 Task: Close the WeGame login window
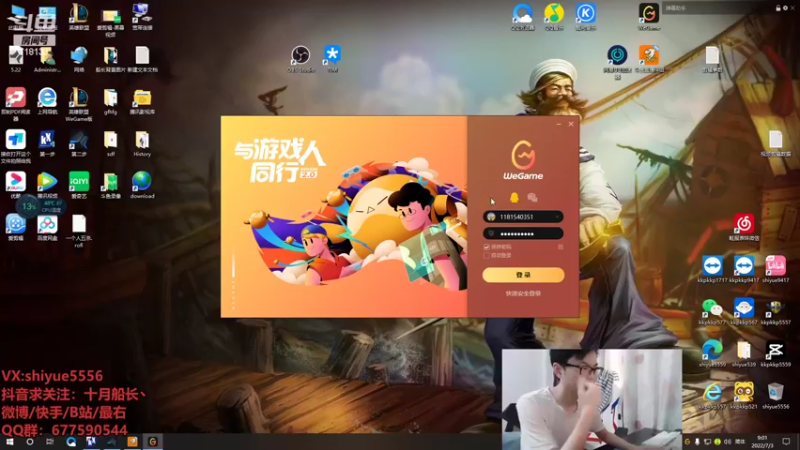point(571,124)
